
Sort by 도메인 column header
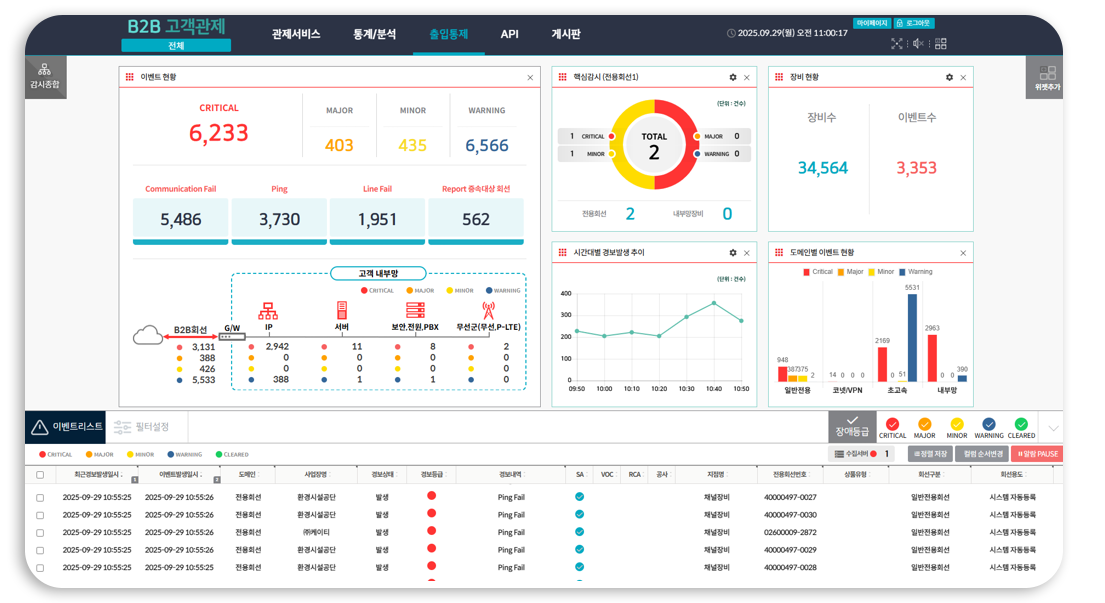pos(247,475)
